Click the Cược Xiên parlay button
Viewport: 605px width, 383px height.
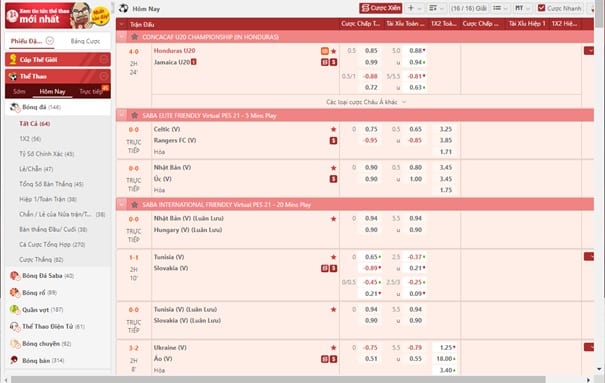pyautogui.click(x=381, y=8)
